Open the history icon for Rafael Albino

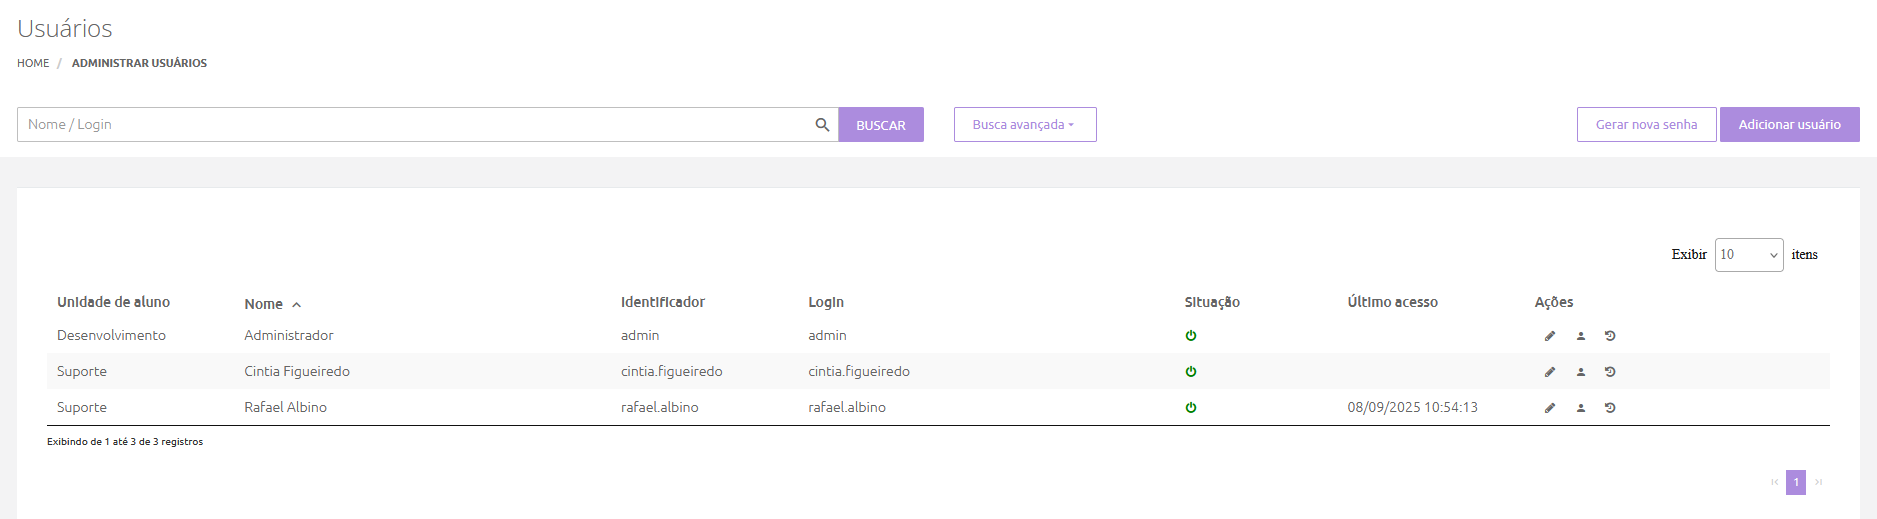(x=1610, y=408)
